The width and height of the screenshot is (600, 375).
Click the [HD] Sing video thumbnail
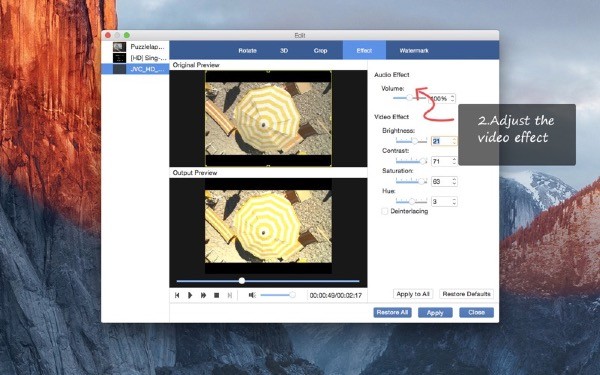(119, 58)
